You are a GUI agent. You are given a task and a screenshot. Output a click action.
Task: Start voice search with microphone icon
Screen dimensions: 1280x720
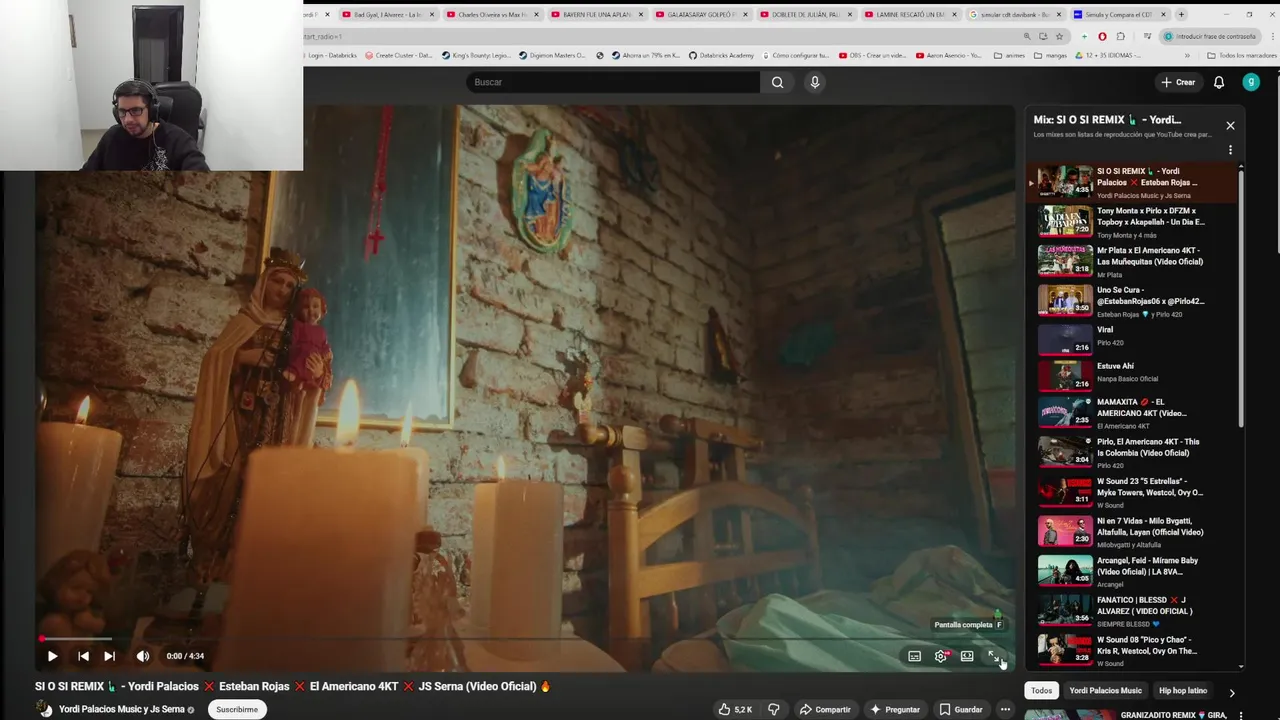point(815,82)
